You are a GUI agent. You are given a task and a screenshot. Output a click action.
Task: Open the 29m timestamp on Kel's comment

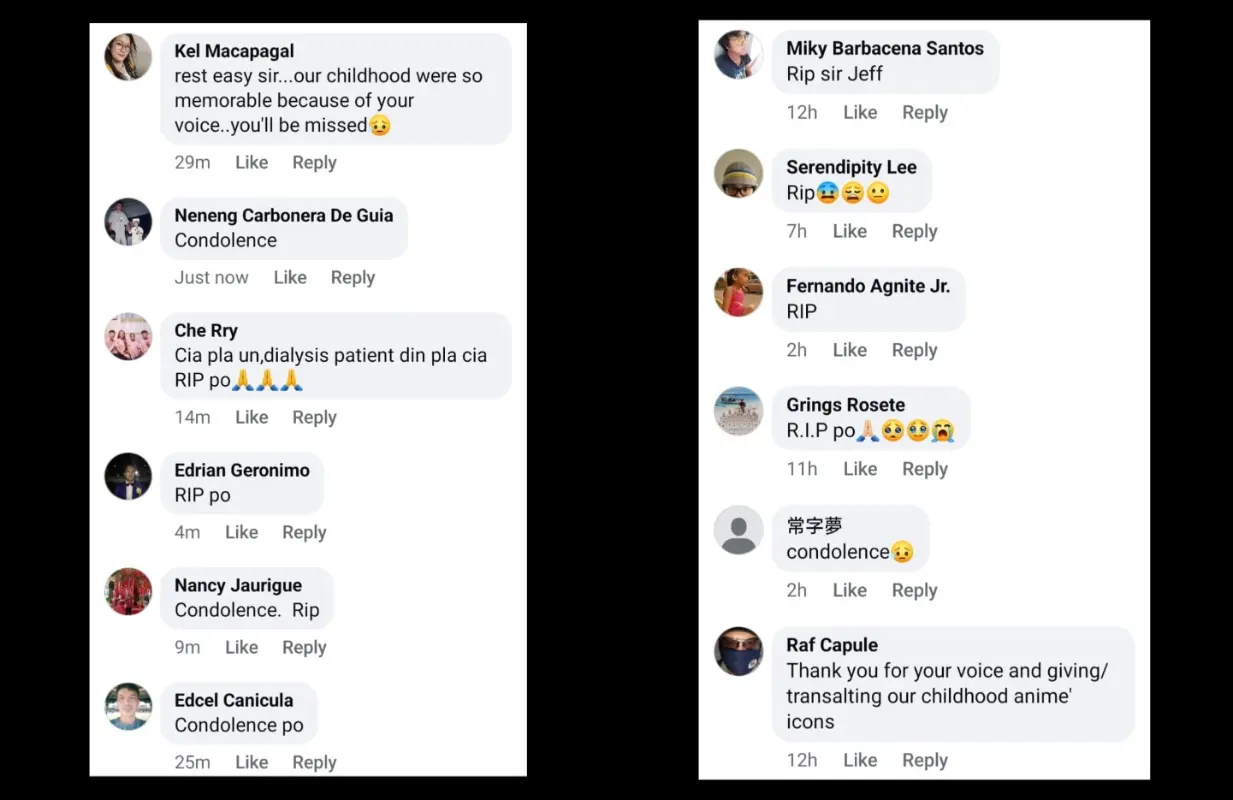(192, 162)
